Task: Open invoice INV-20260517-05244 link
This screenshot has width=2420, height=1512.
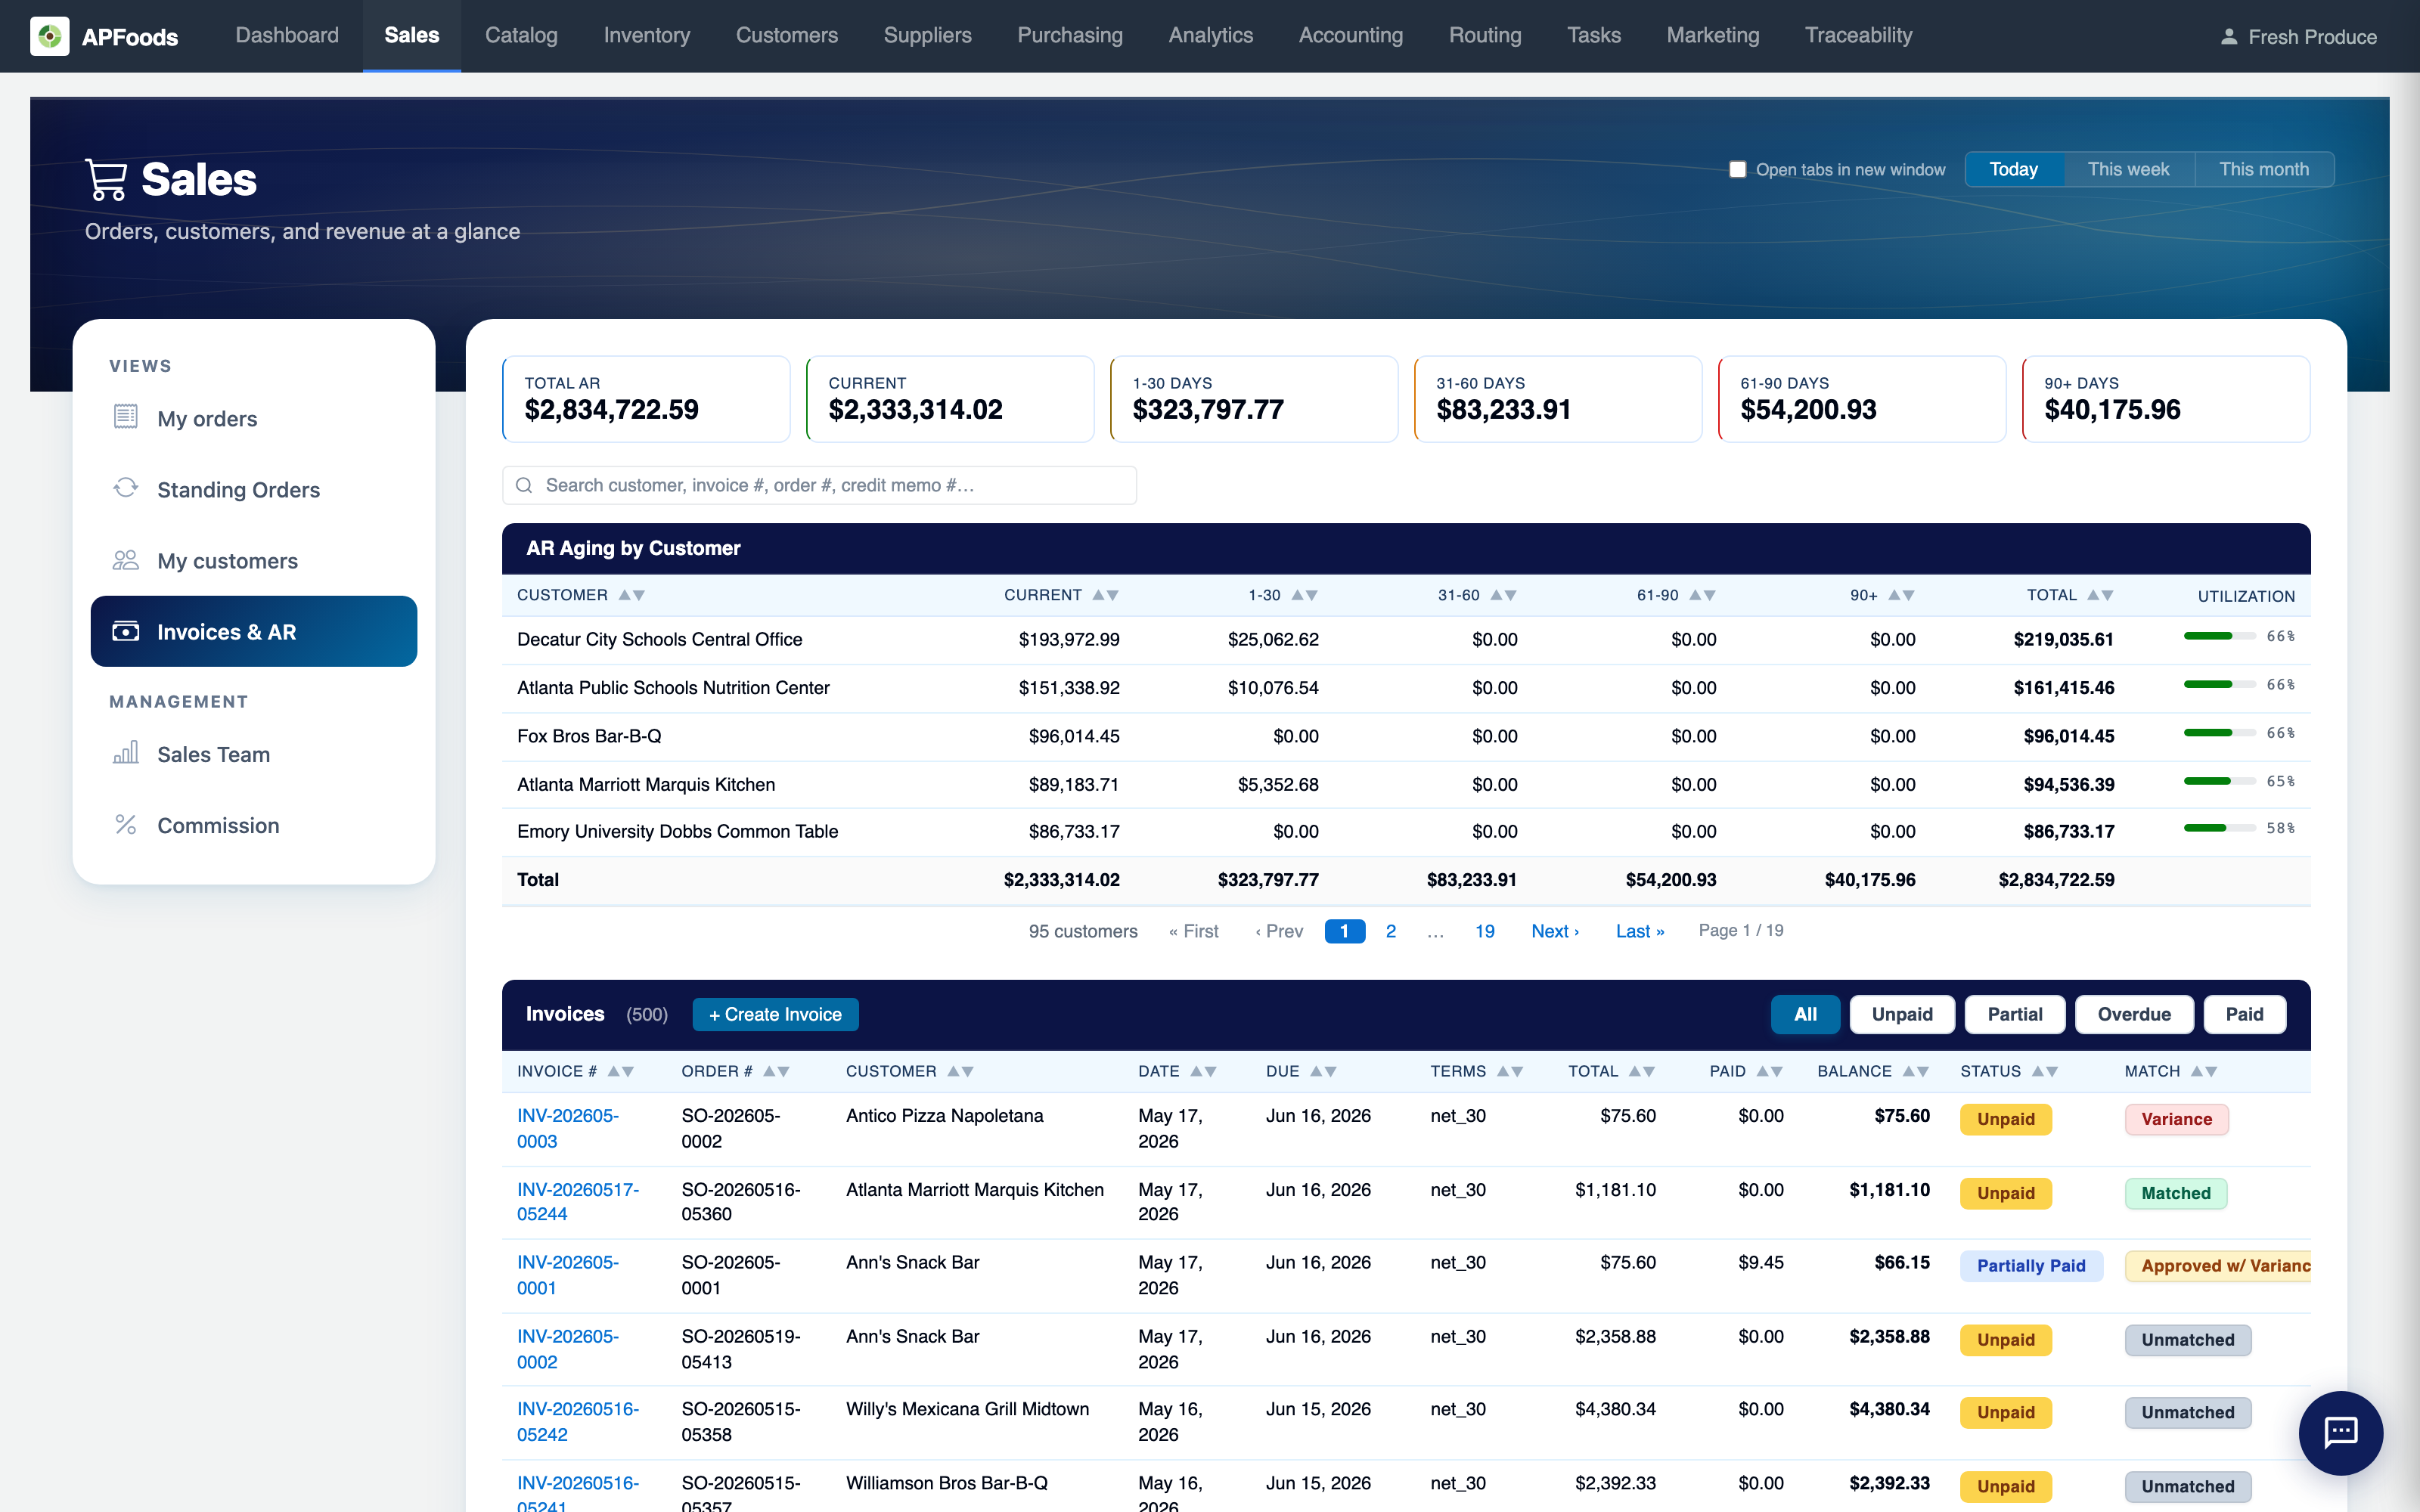Action: point(578,1201)
